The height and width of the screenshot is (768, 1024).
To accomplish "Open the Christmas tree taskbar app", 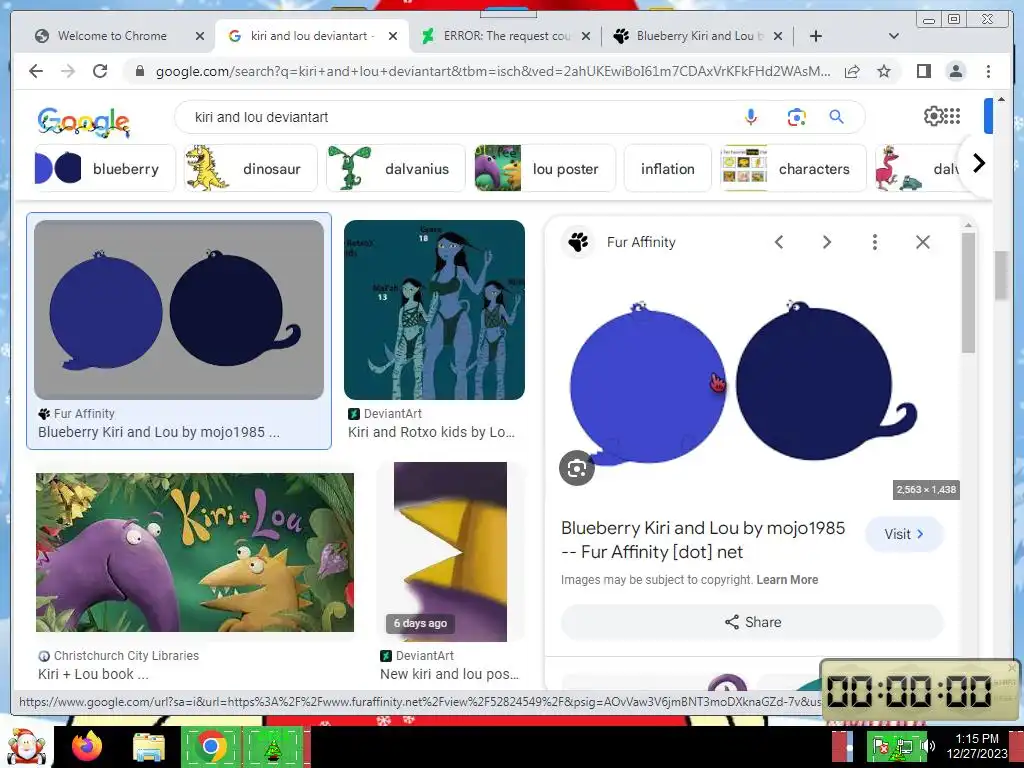I will [273, 747].
